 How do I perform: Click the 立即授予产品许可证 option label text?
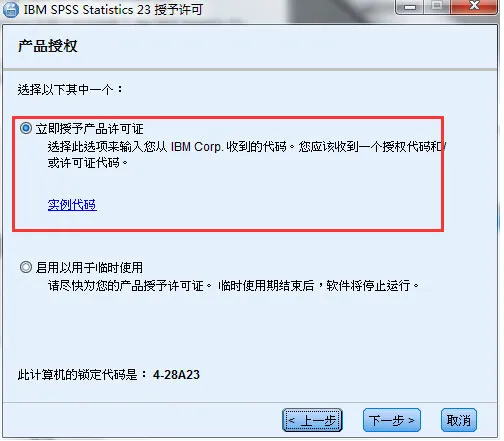tap(90, 129)
